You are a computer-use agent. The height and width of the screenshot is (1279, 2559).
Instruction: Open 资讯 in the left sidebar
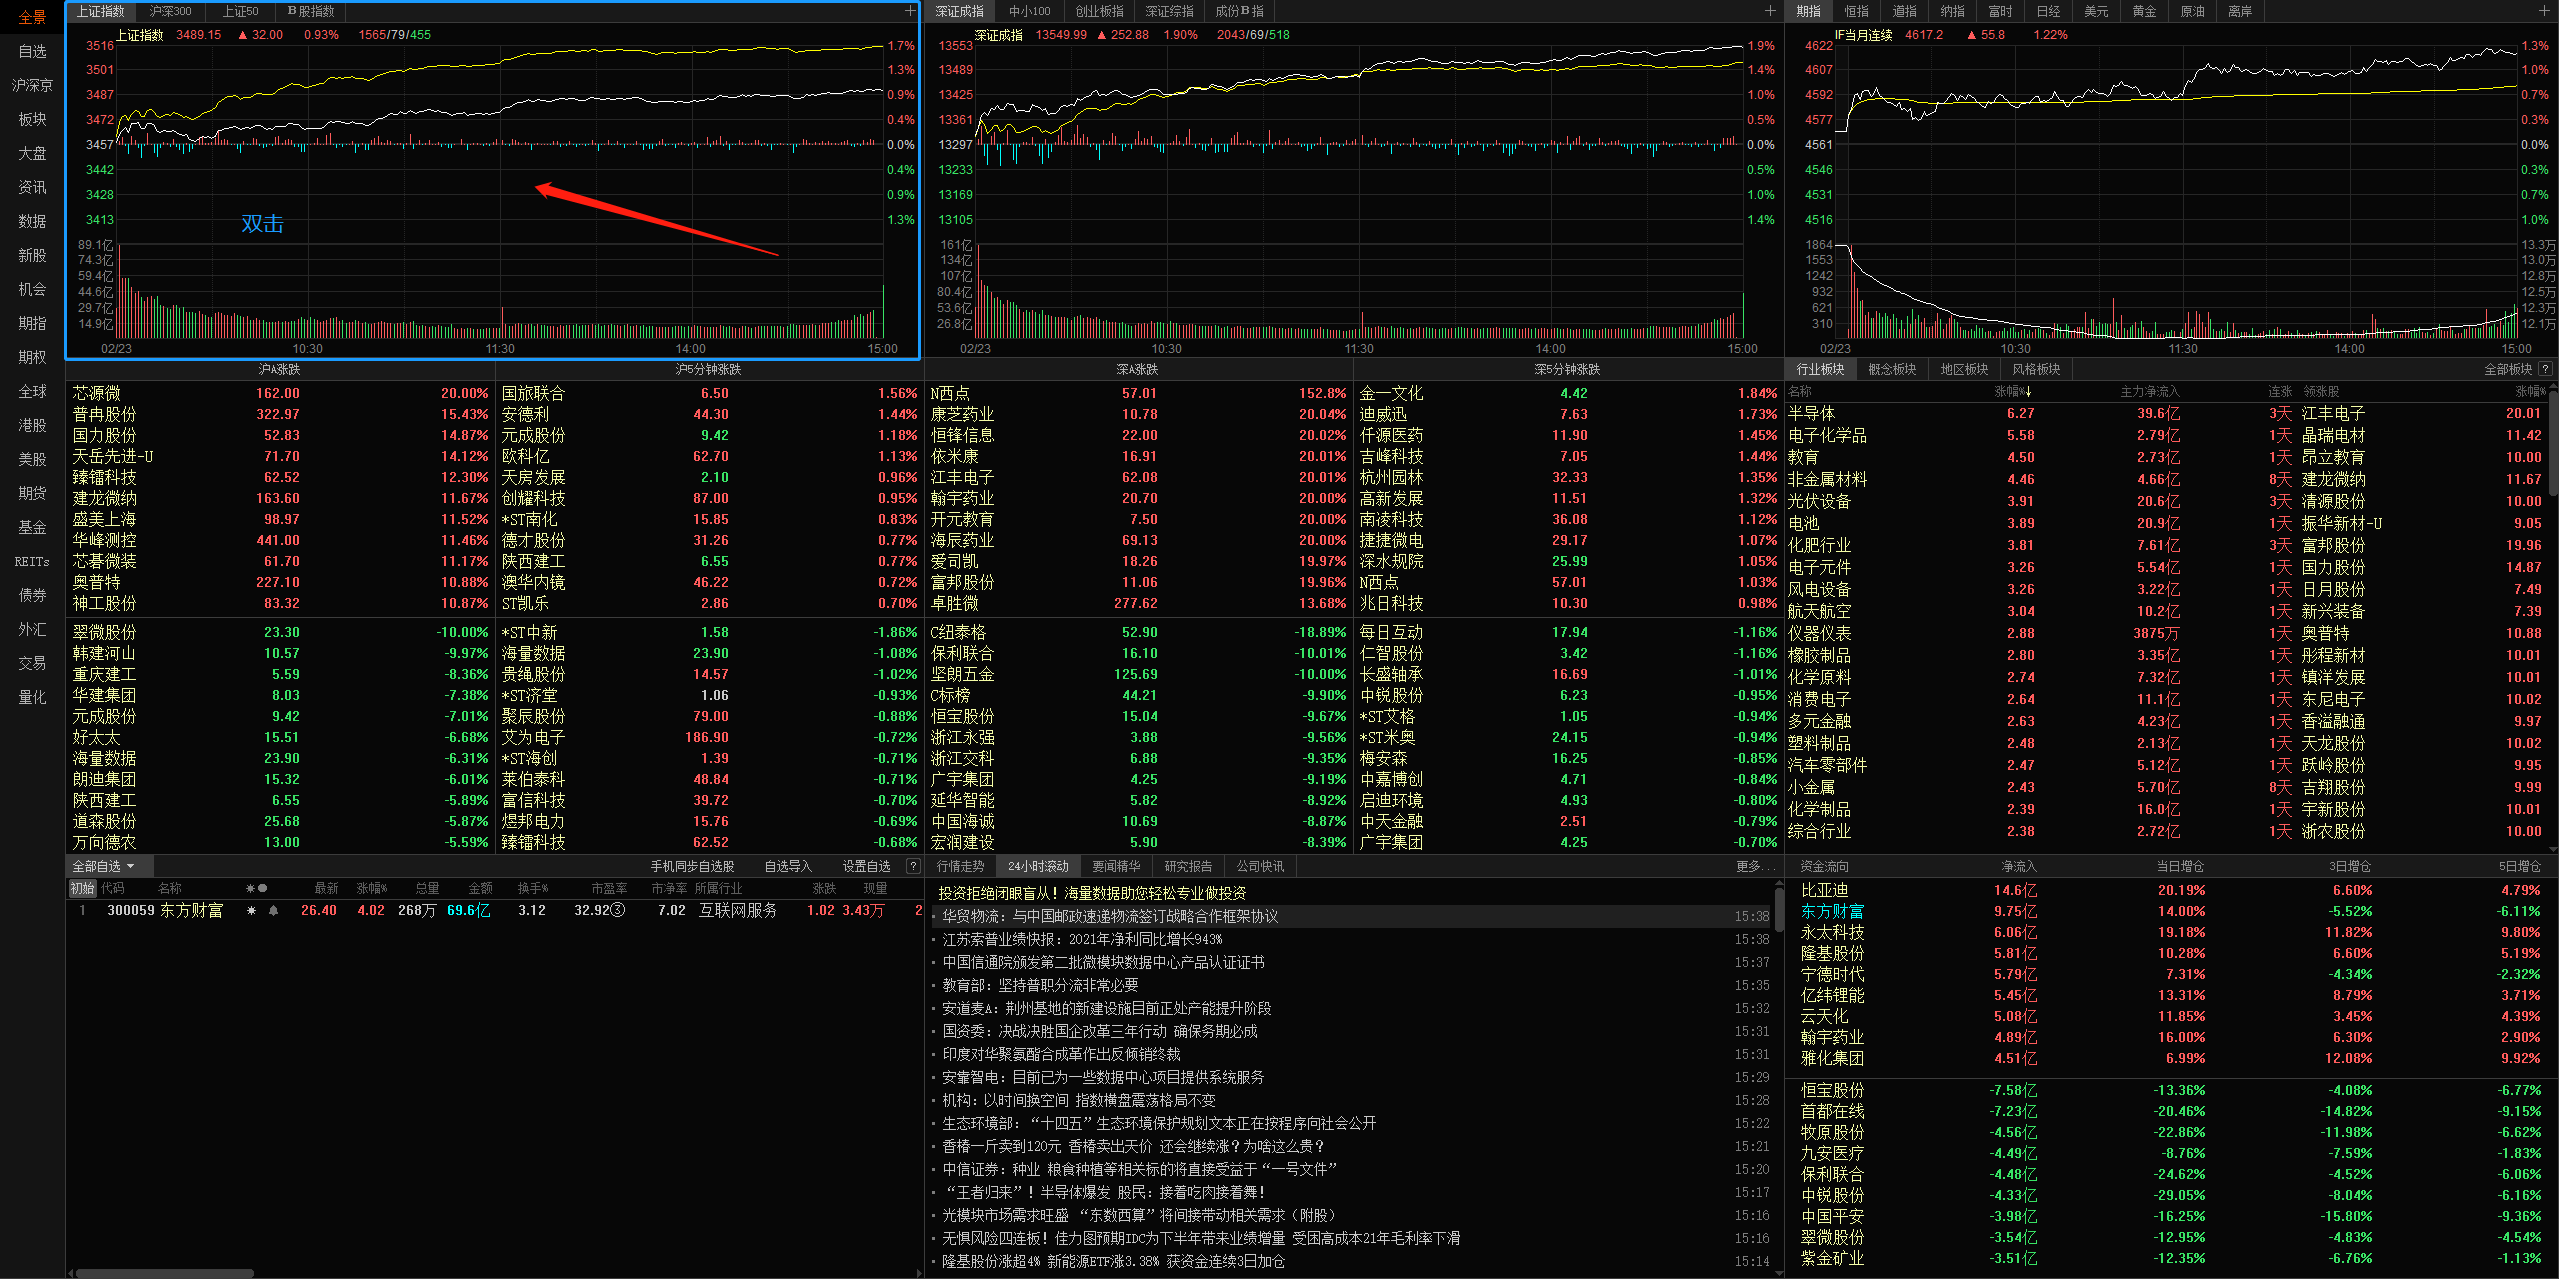click(x=32, y=187)
